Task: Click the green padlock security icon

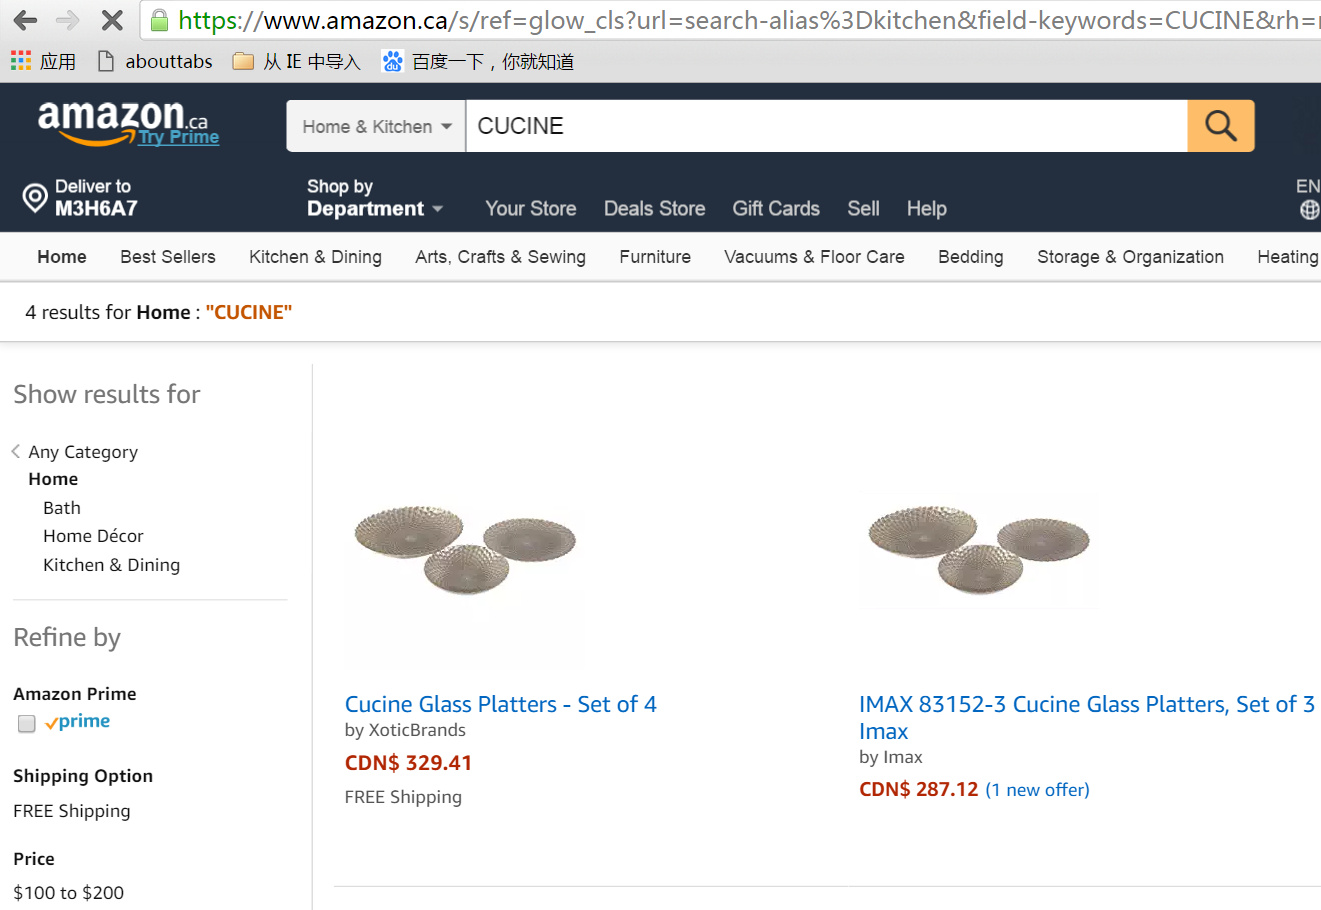Action: point(159,20)
